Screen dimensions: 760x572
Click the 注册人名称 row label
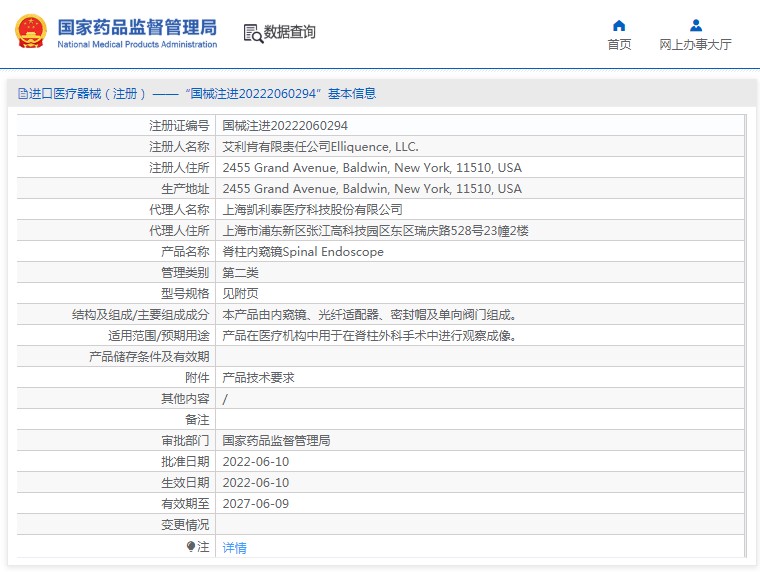pyautogui.click(x=179, y=146)
